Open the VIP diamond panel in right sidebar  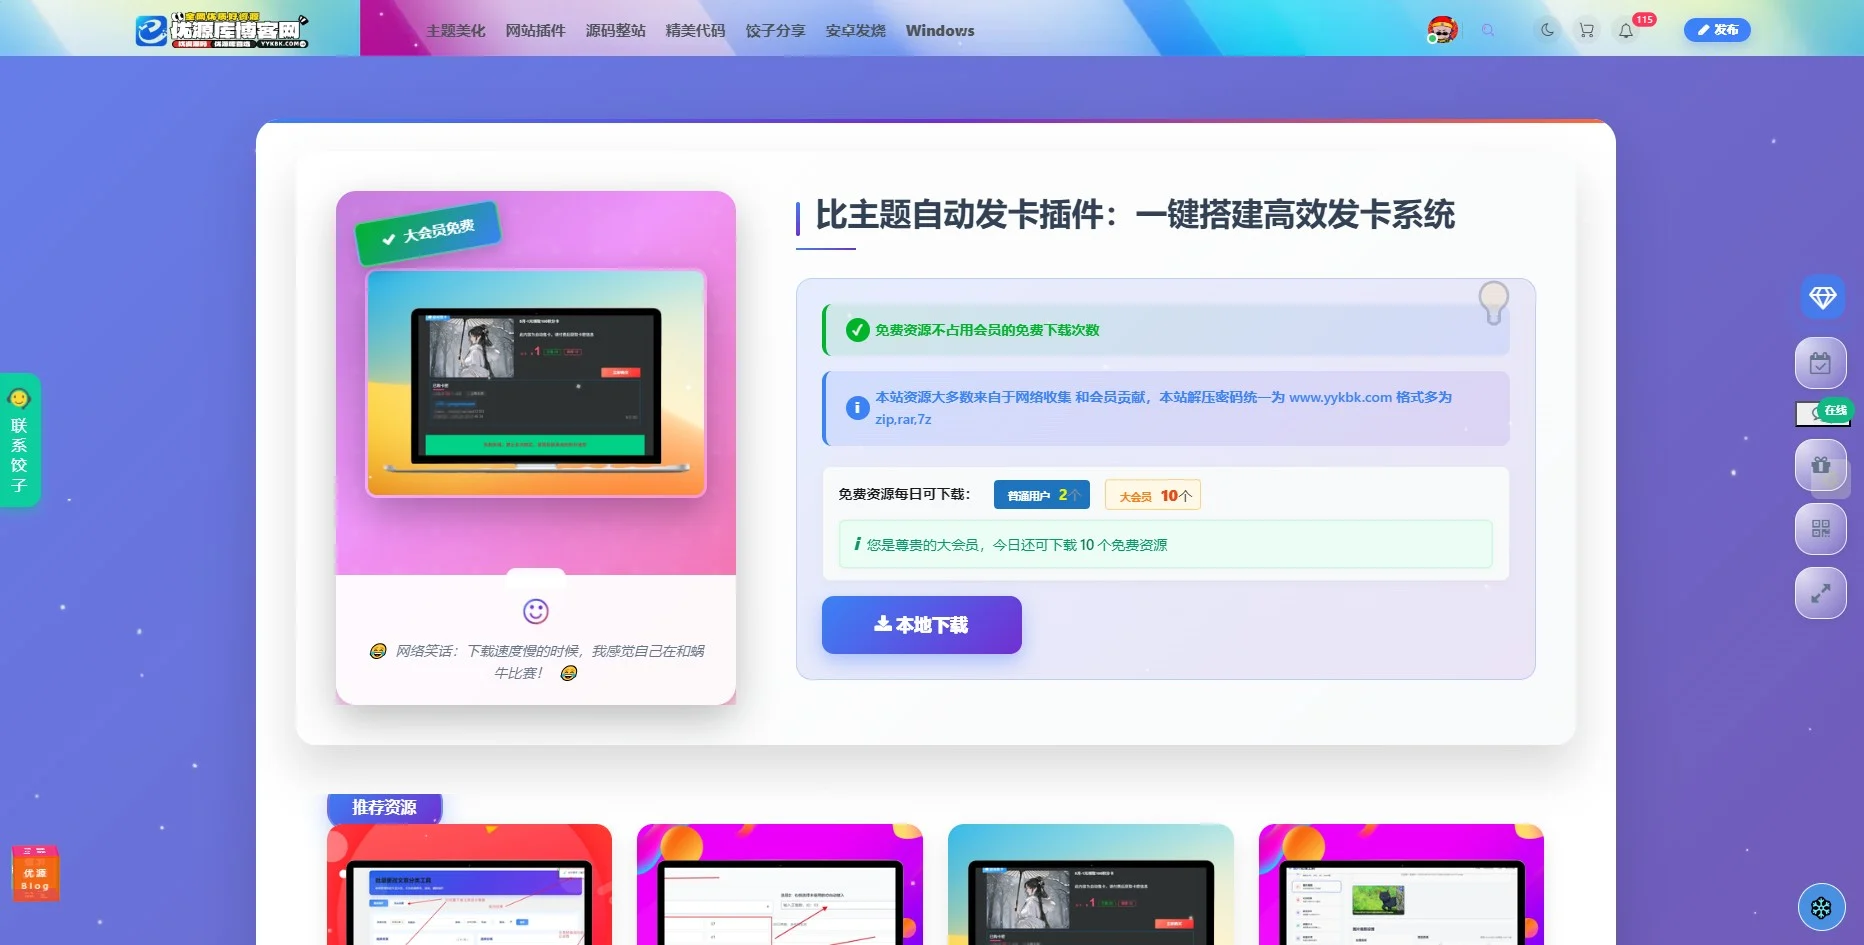(x=1822, y=297)
